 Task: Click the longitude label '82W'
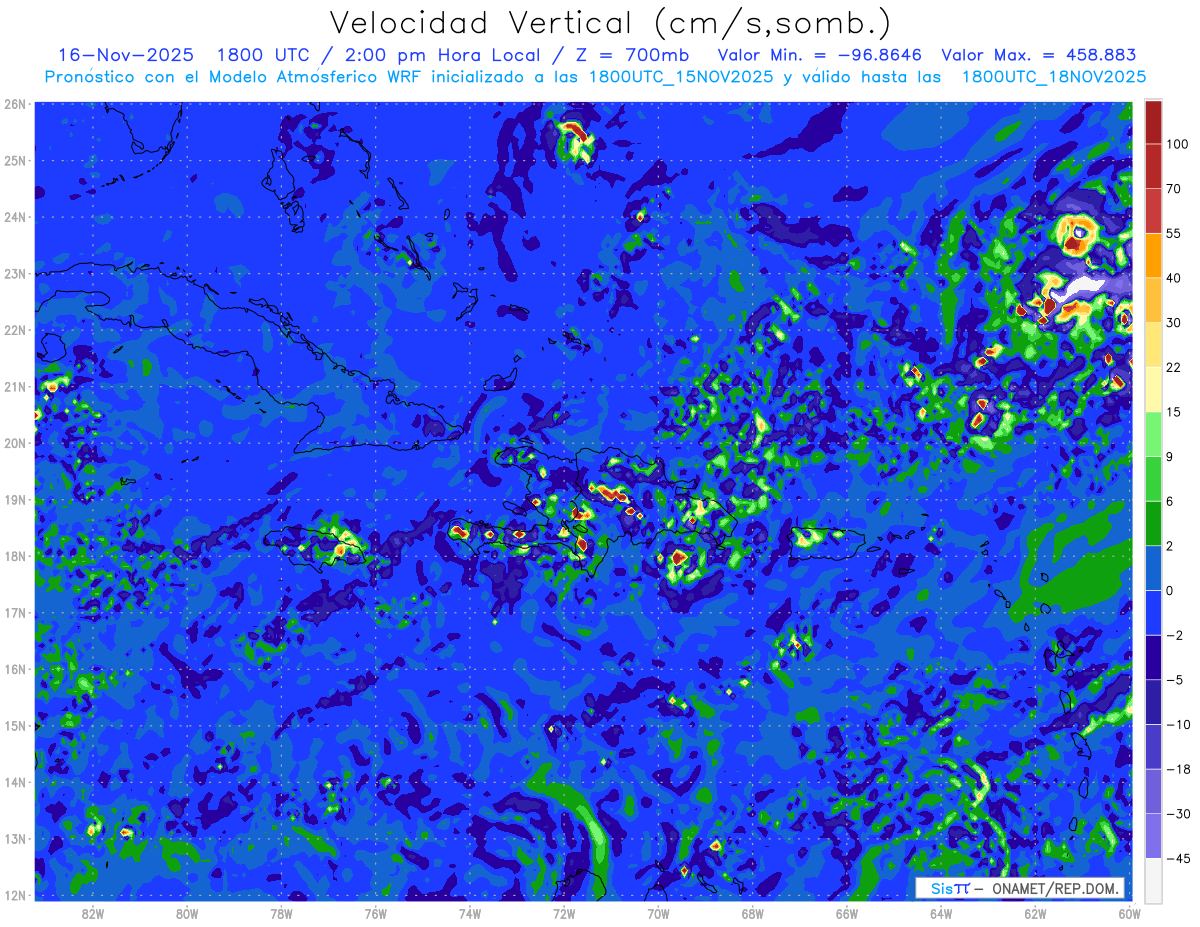point(94,913)
